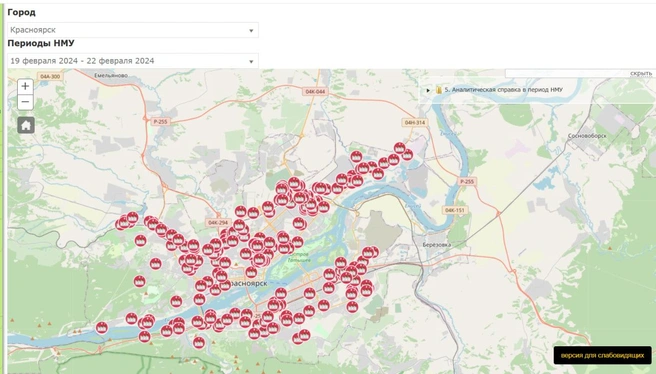This screenshot has height=374, width=656.
Task: Expand the Аналитическая справка в период НМУ item
Action: tap(428, 90)
